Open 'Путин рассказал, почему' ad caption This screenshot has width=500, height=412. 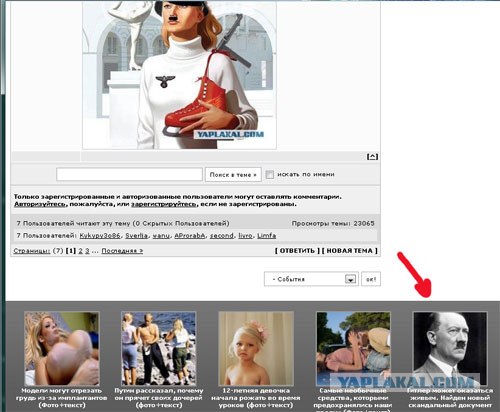pyautogui.click(x=159, y=398)
